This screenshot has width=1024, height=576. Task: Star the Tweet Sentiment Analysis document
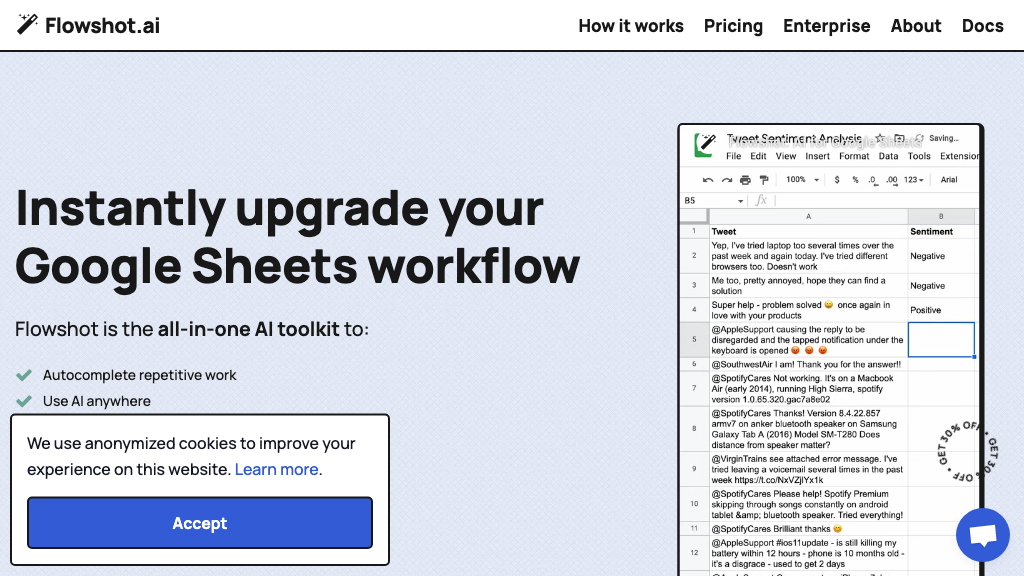[879, 139]
